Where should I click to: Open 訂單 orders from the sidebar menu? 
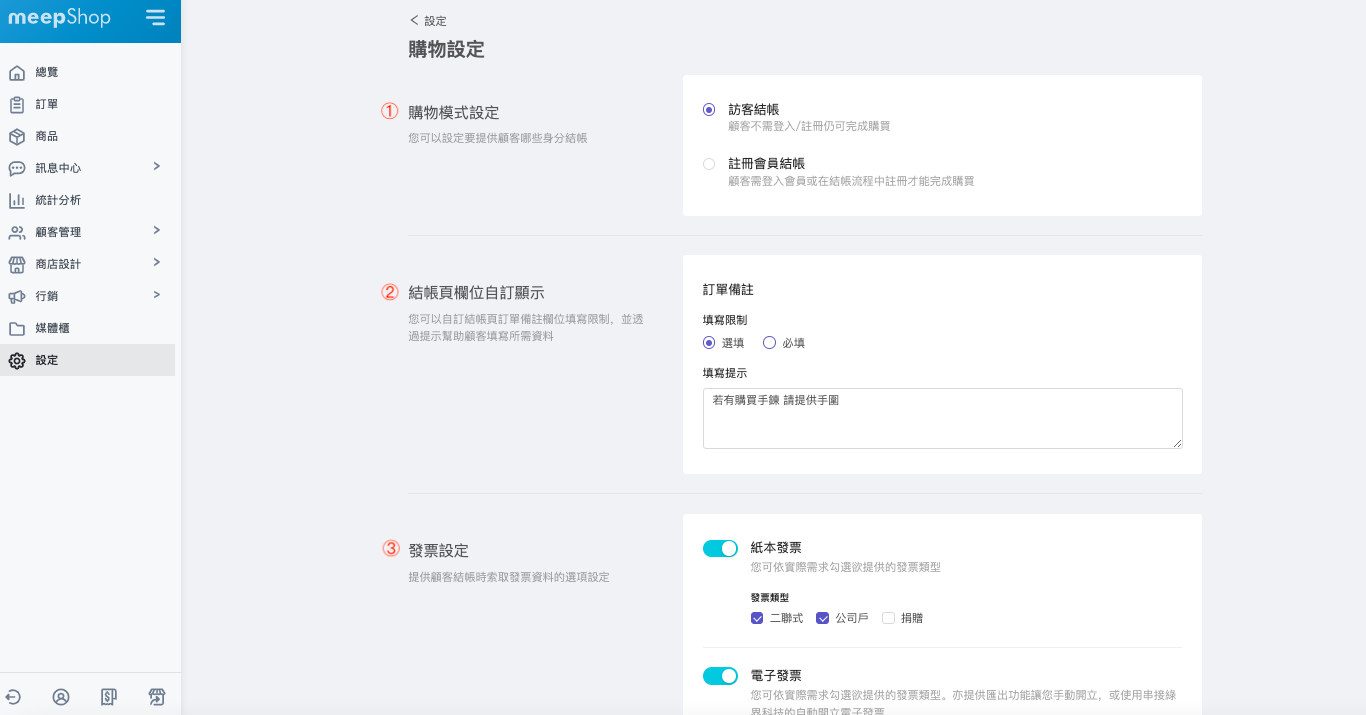coord(46,104)
